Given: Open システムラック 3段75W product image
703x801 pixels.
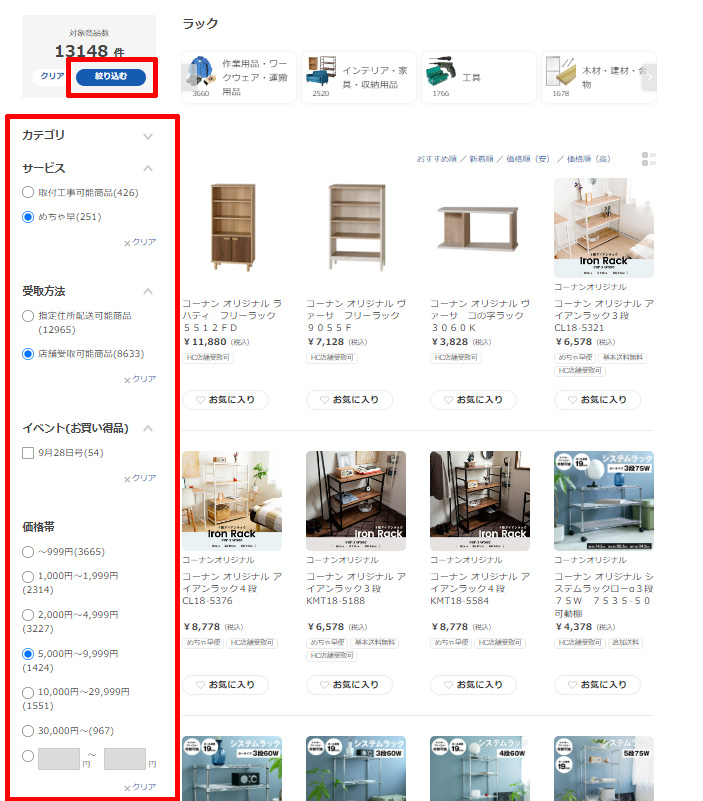Looking at the screenshot, I should 604,501.
